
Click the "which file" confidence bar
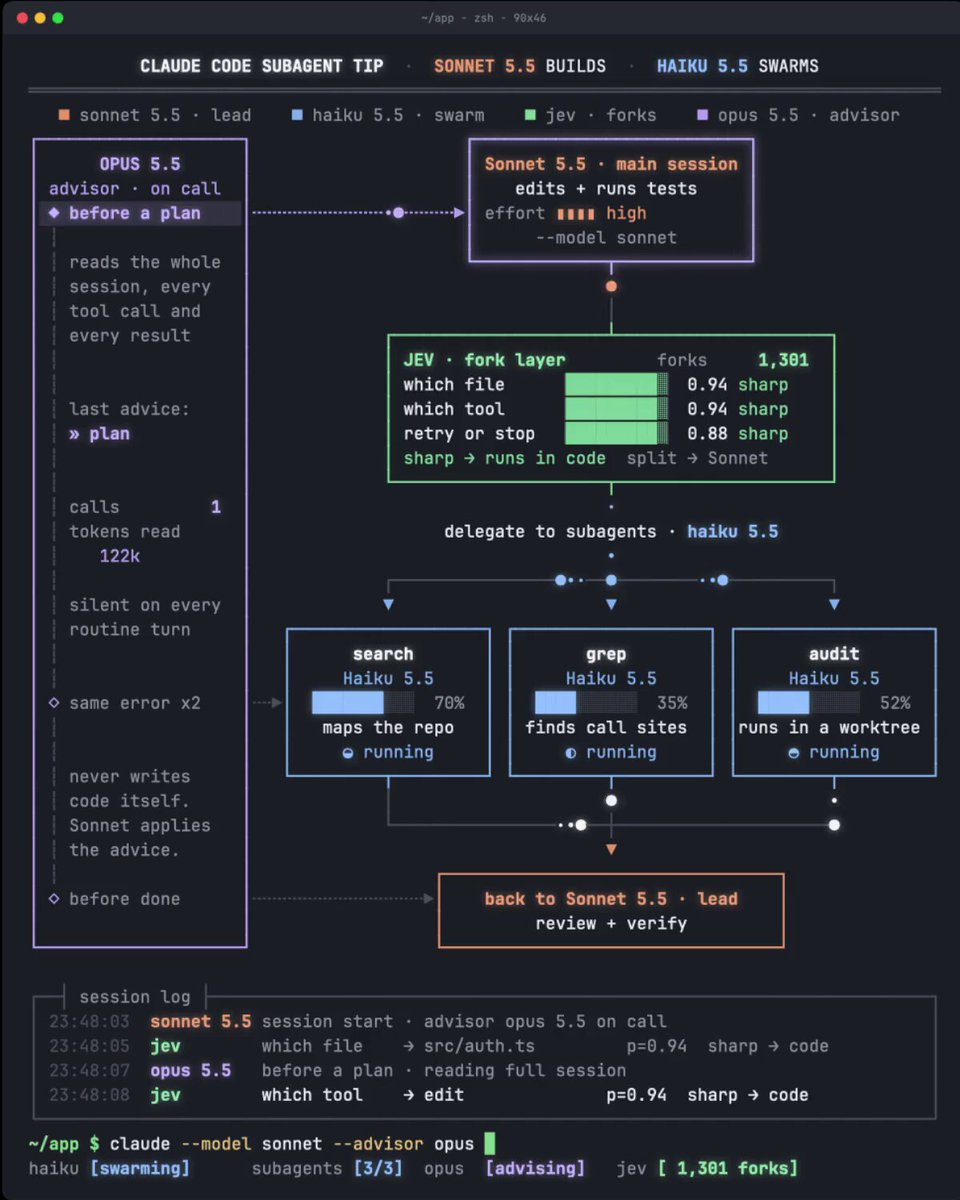(616, 385)
